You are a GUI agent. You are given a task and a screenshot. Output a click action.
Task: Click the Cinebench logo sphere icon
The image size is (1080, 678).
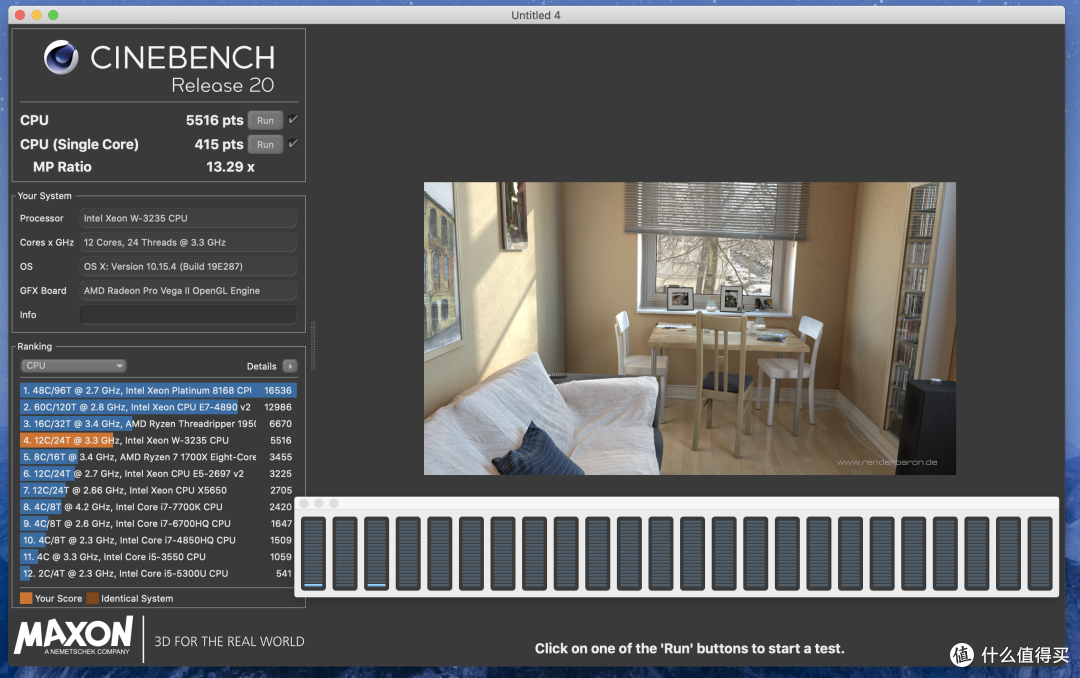(x=61, y=57)
